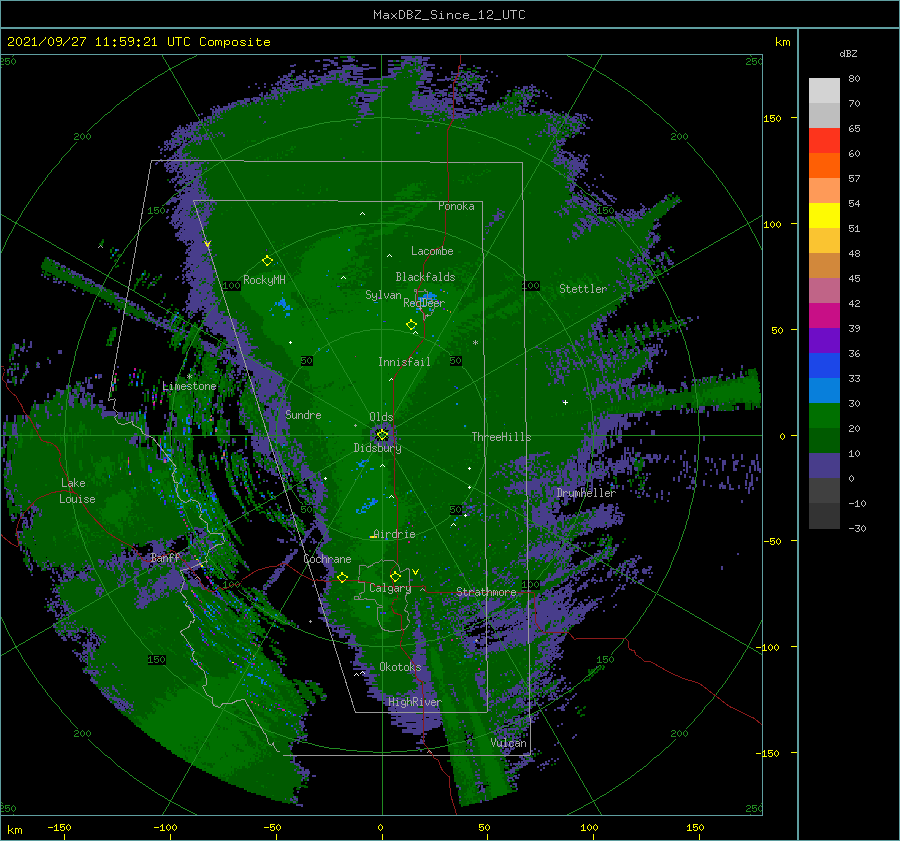Click the yellow diamond marker below Cochrane
900x841 pixels.
click(342, 578)
